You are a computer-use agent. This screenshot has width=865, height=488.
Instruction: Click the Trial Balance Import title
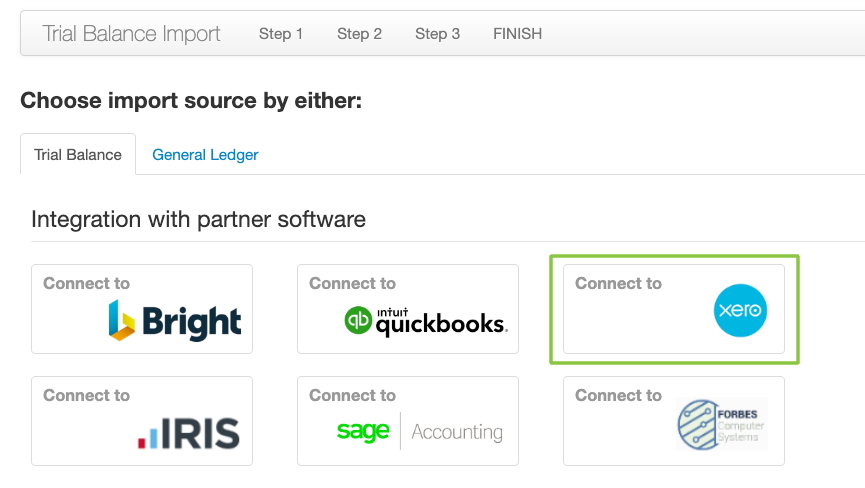click(x=131, y=34)
